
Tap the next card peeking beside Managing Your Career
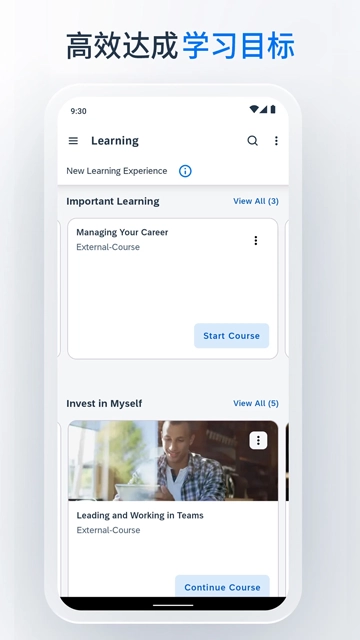pos(287,289)
